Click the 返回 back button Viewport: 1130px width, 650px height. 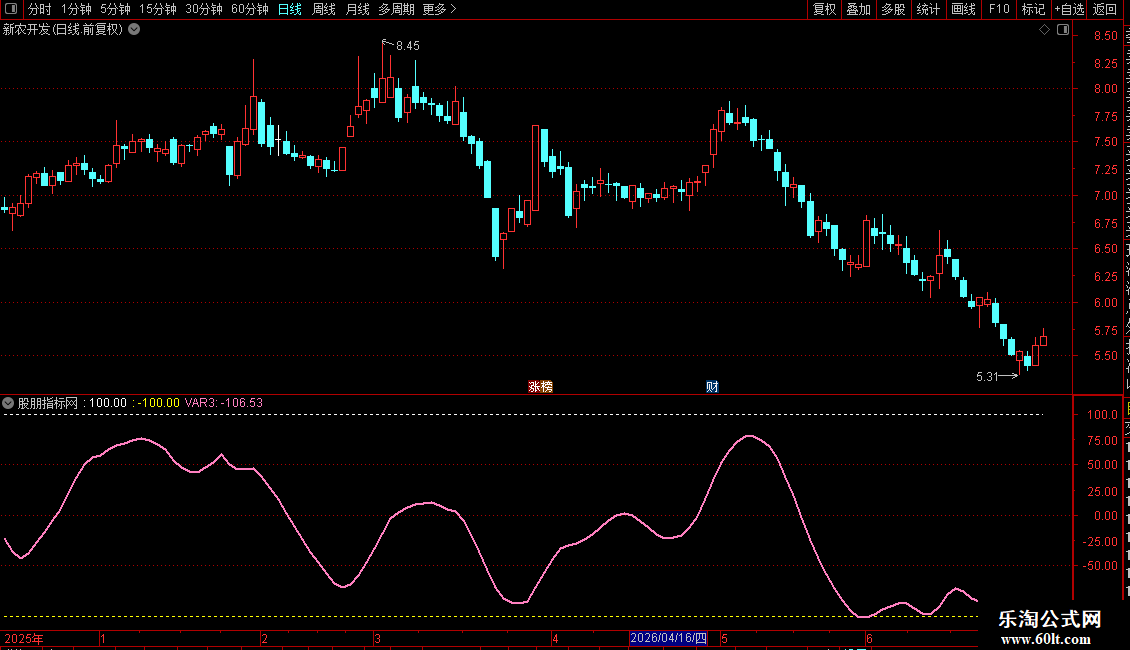pyautogui.click(x=1105, y=9)
